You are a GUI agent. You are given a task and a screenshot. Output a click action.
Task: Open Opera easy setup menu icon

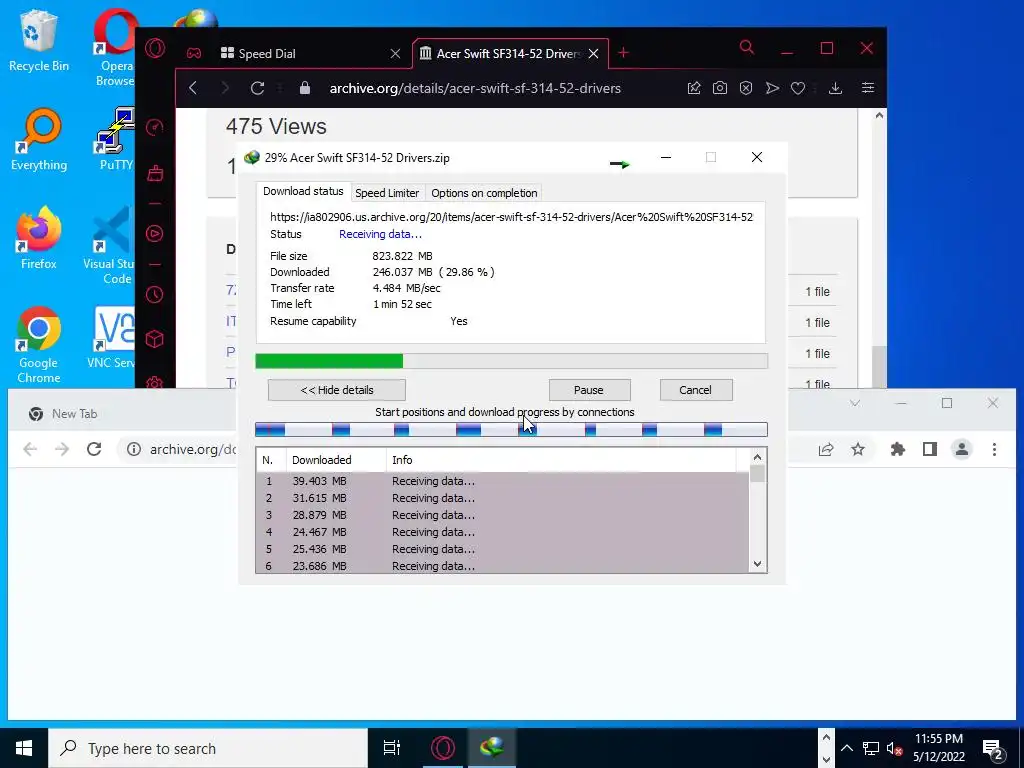coord(868,88)
